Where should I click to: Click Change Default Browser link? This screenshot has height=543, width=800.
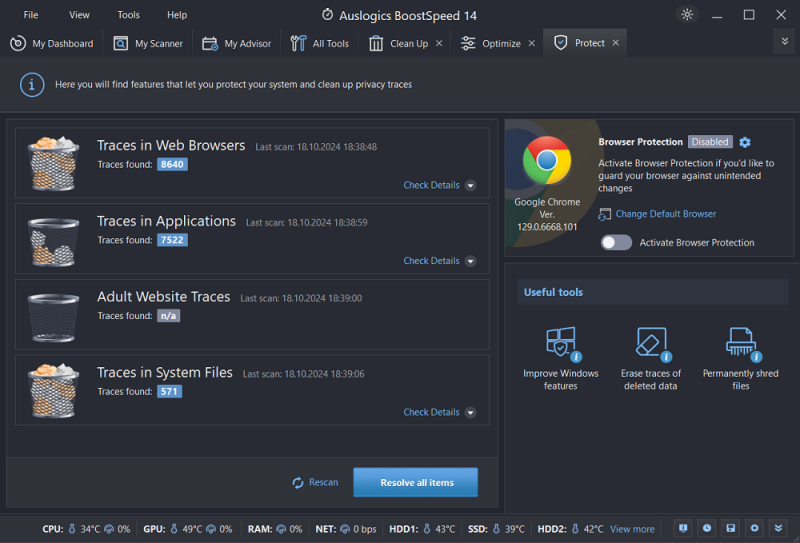pyautogui.click(x=665, y=214)
